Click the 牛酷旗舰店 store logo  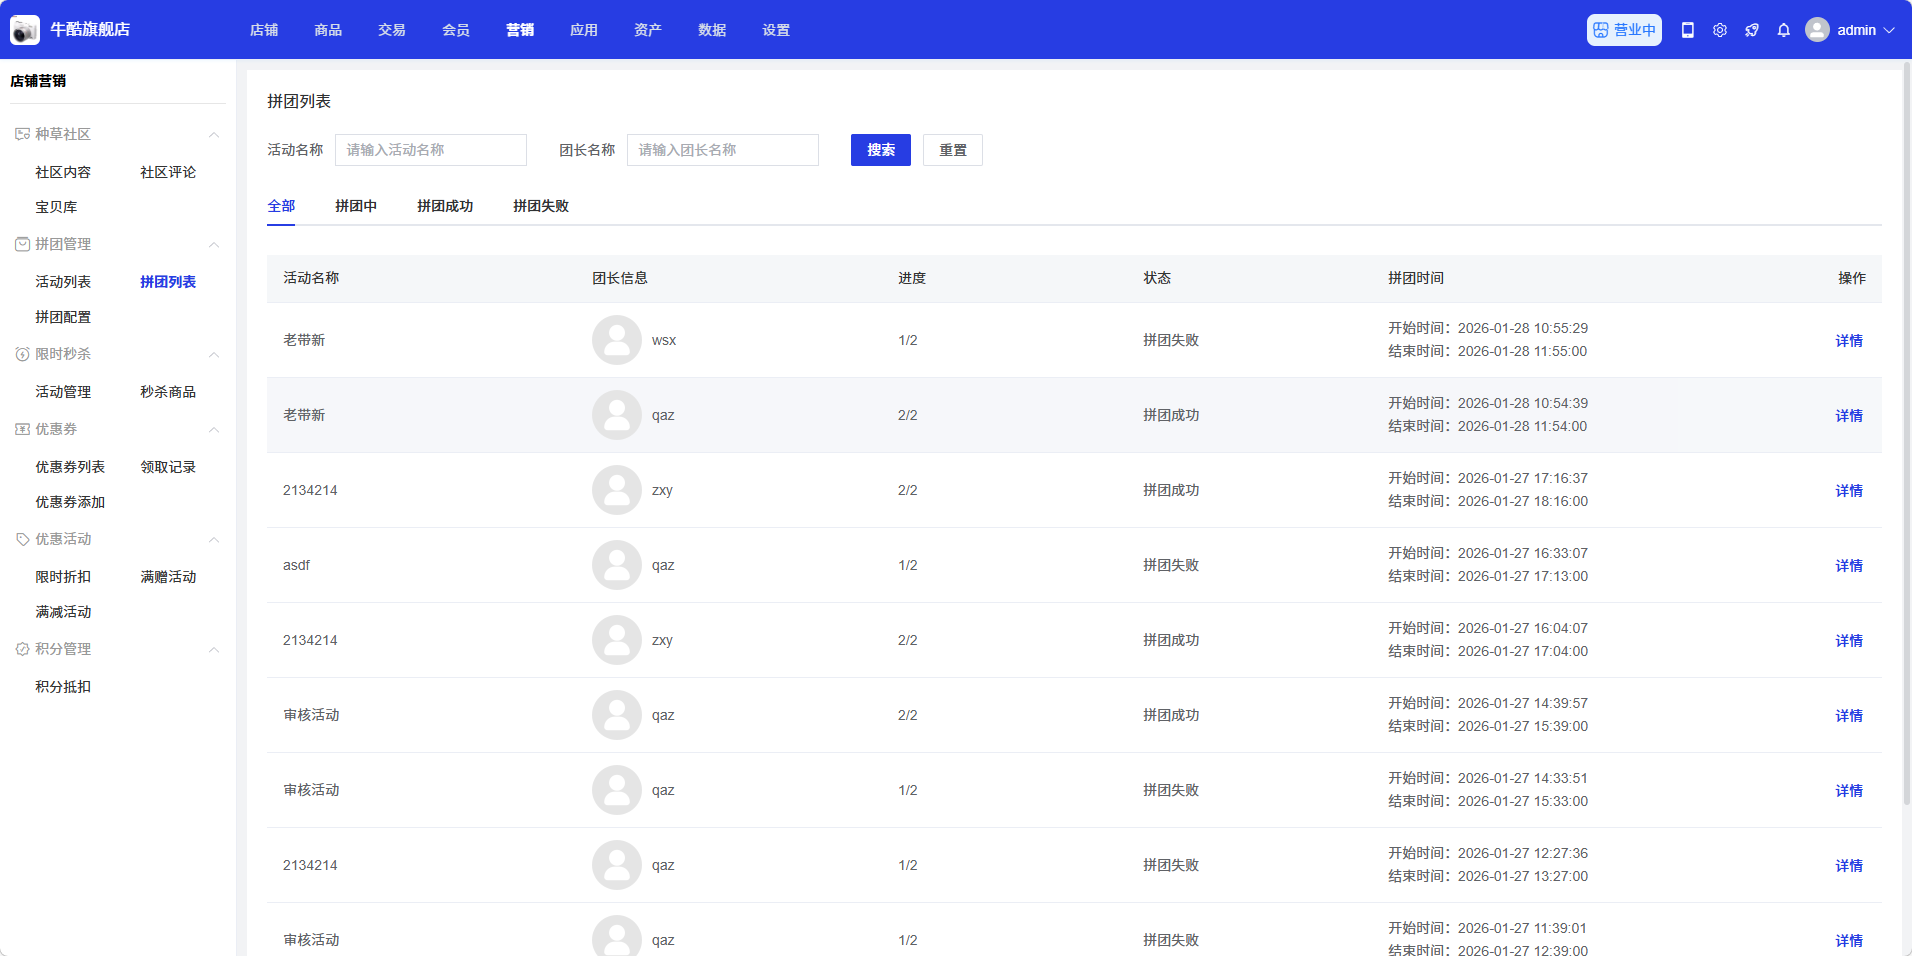point(25,30)
